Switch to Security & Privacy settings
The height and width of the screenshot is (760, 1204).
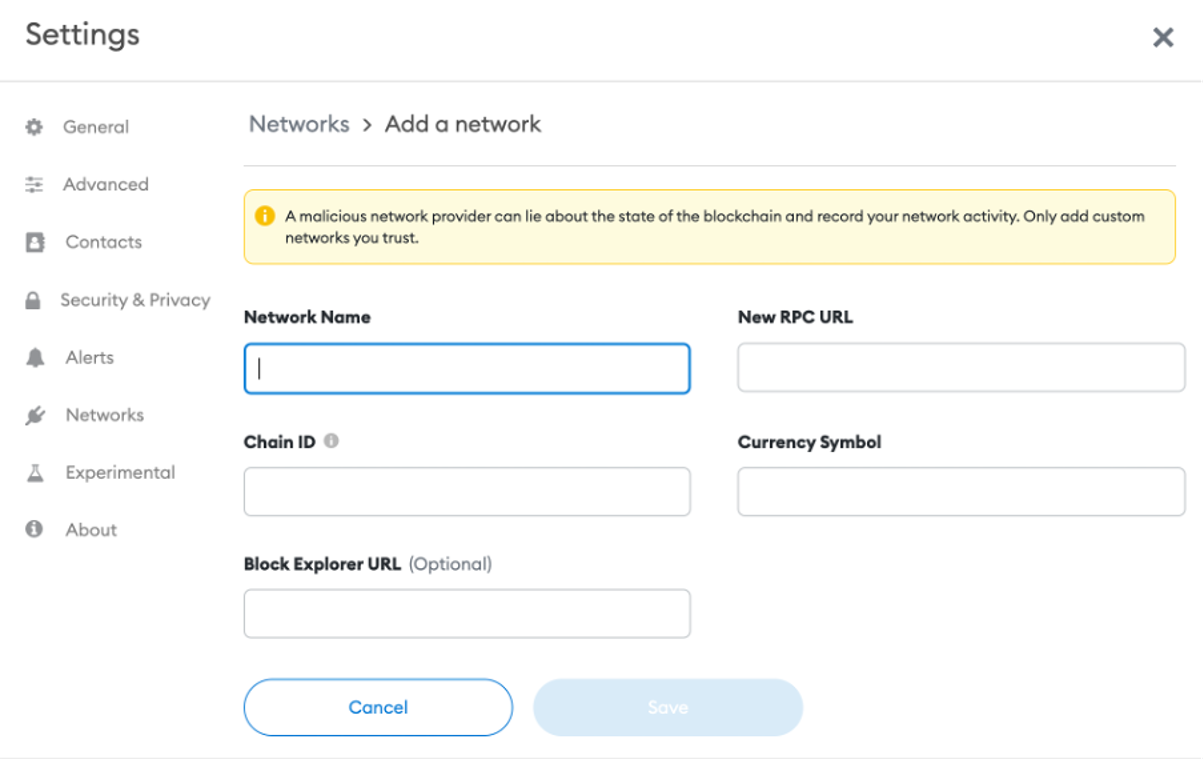tap(135, 300)
